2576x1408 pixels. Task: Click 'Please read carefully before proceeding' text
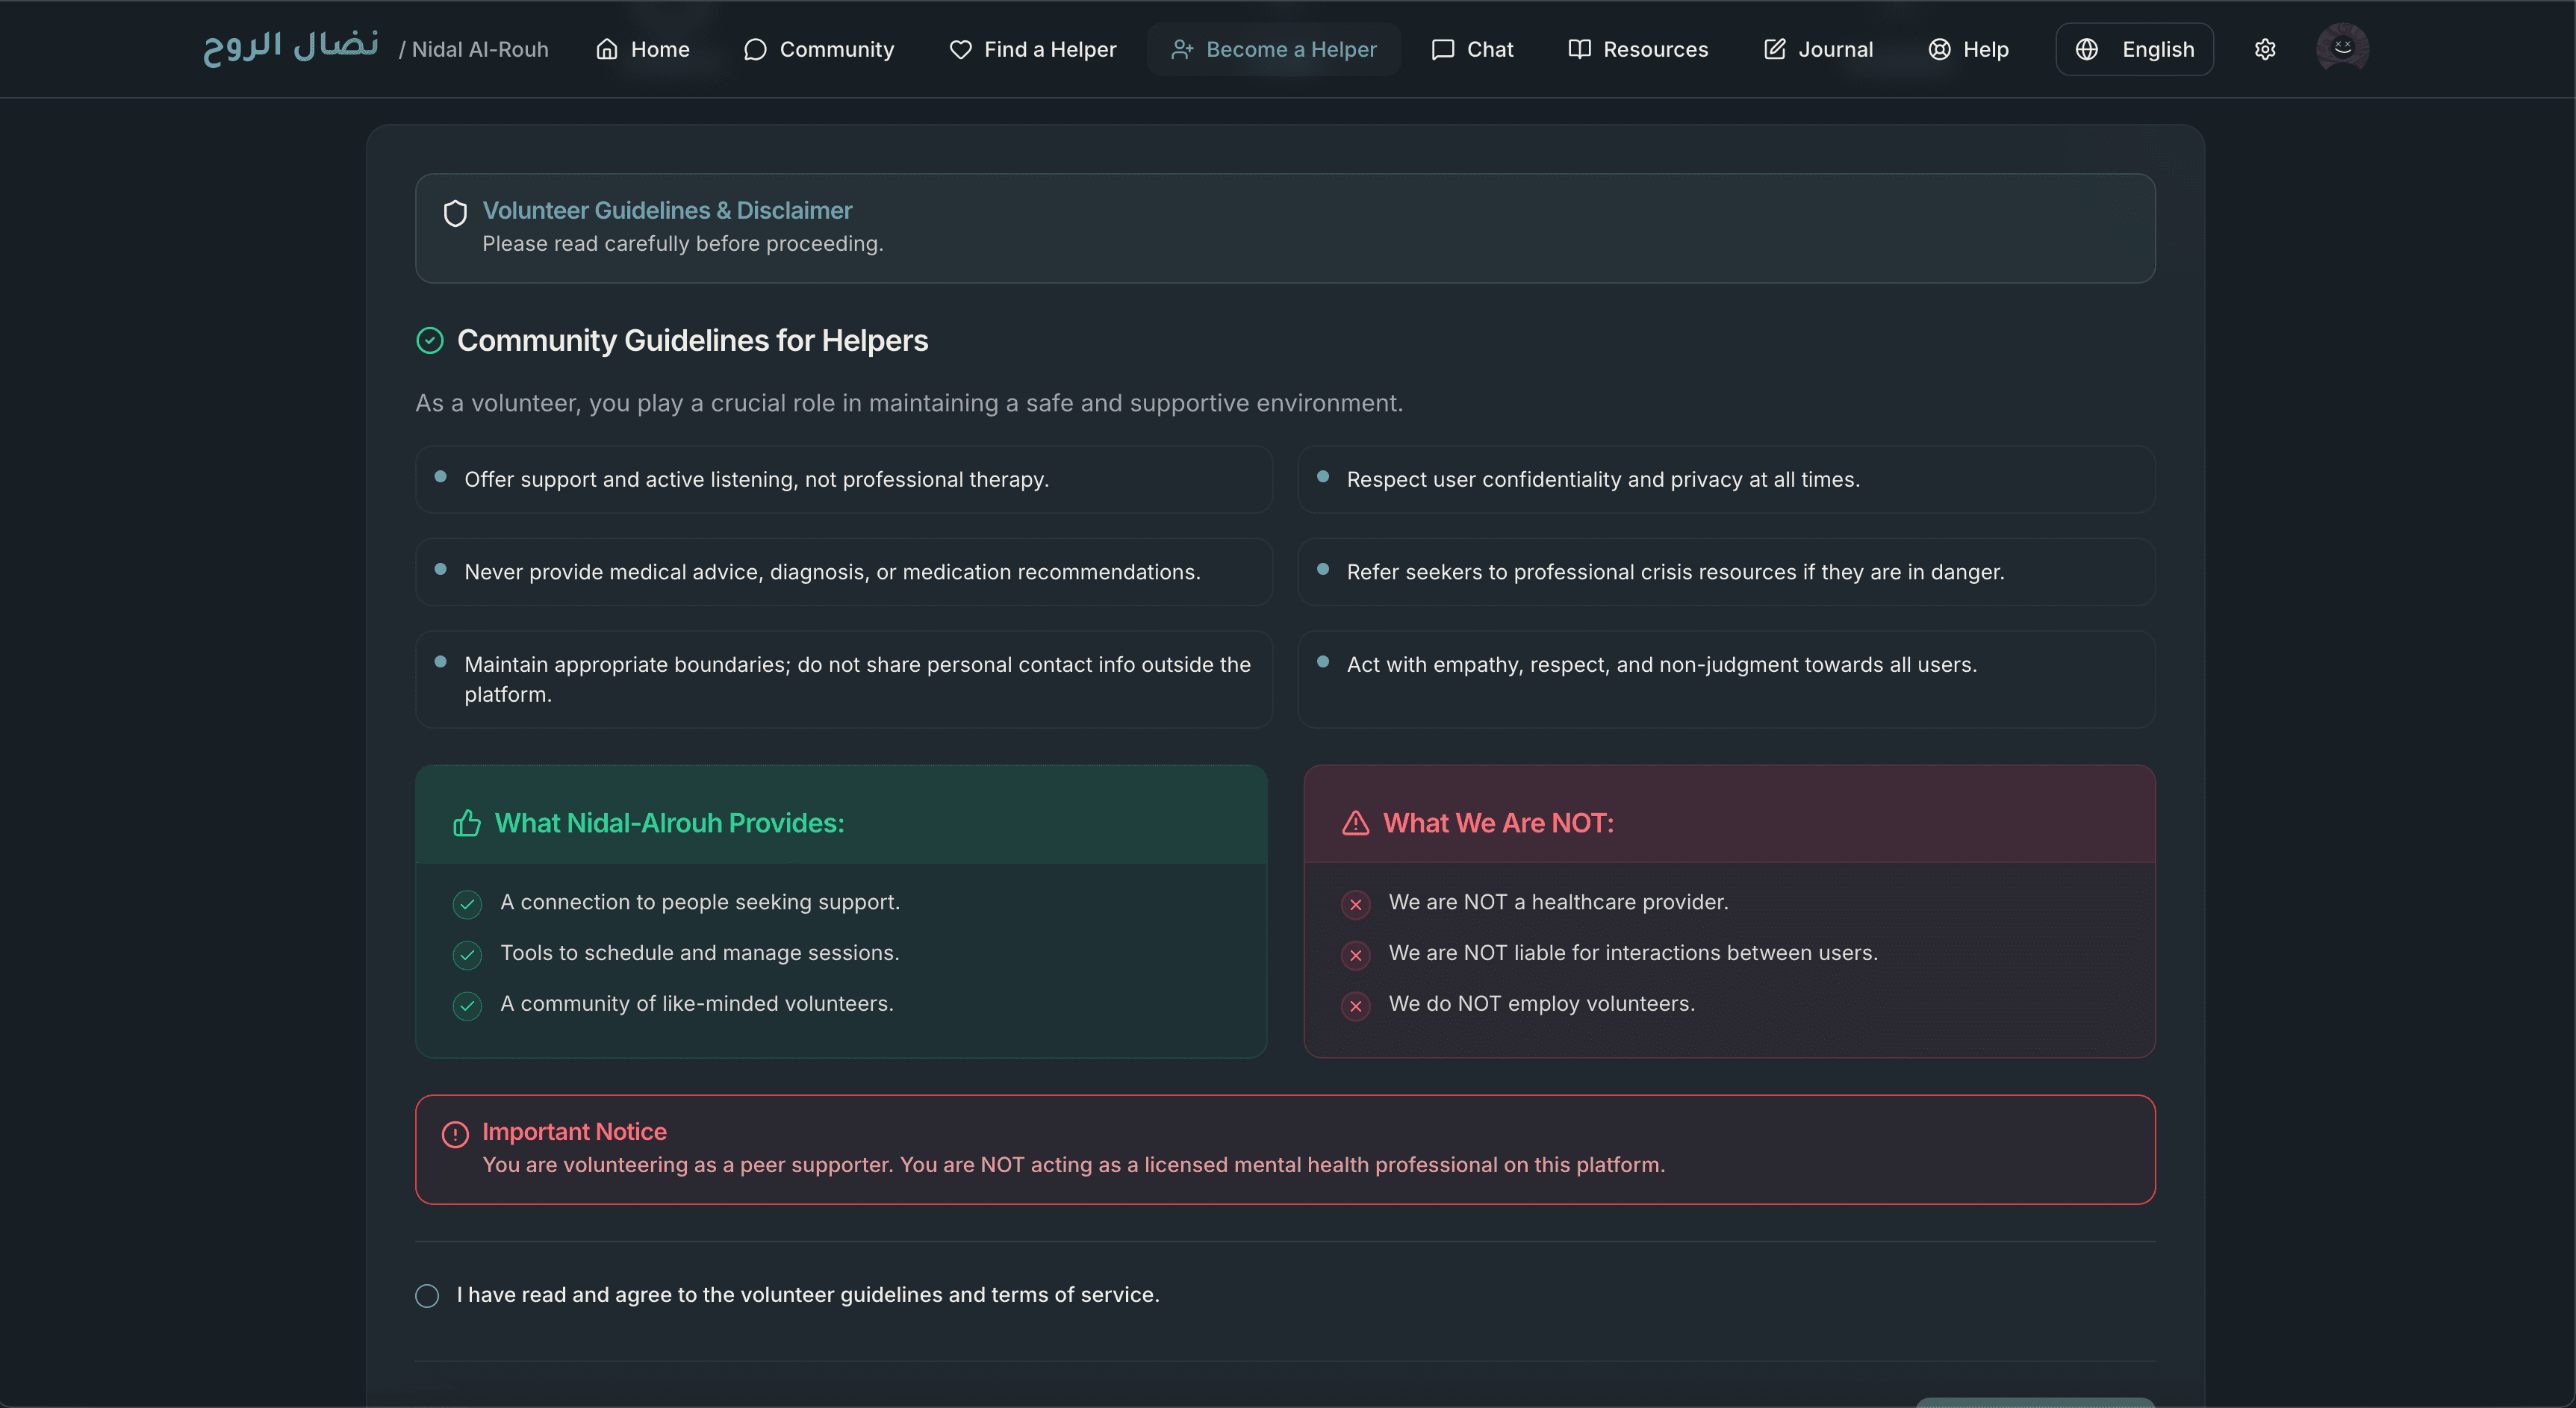(x=683, y=244)
